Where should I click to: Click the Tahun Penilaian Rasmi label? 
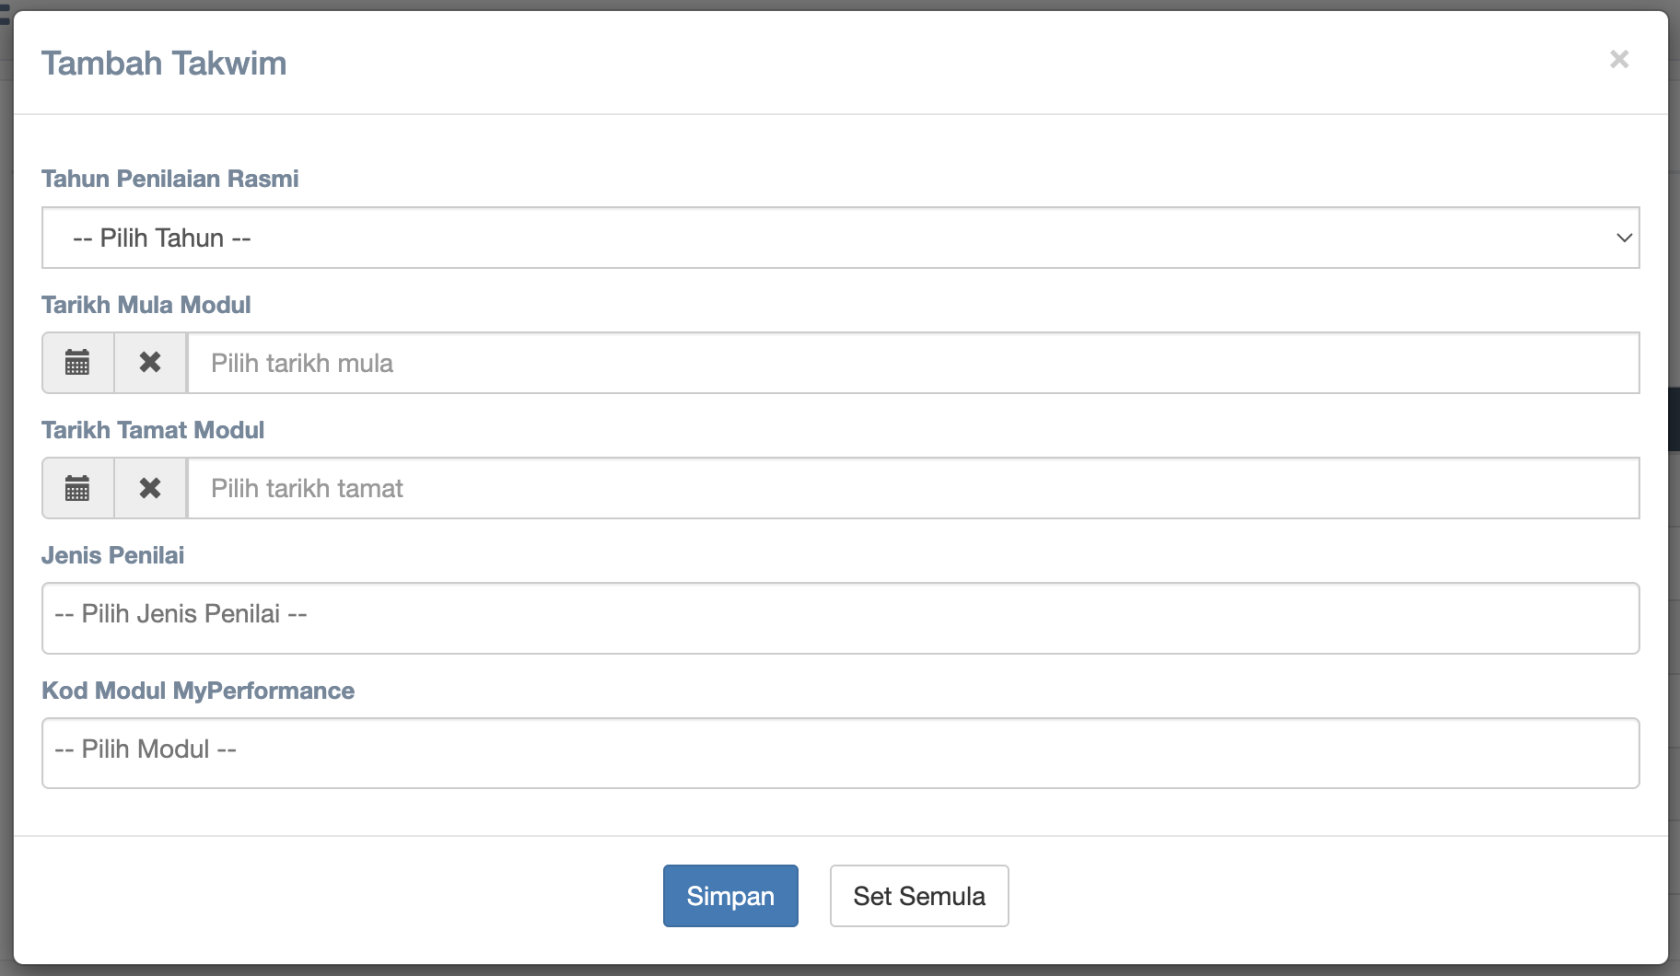tap(170, 179)
